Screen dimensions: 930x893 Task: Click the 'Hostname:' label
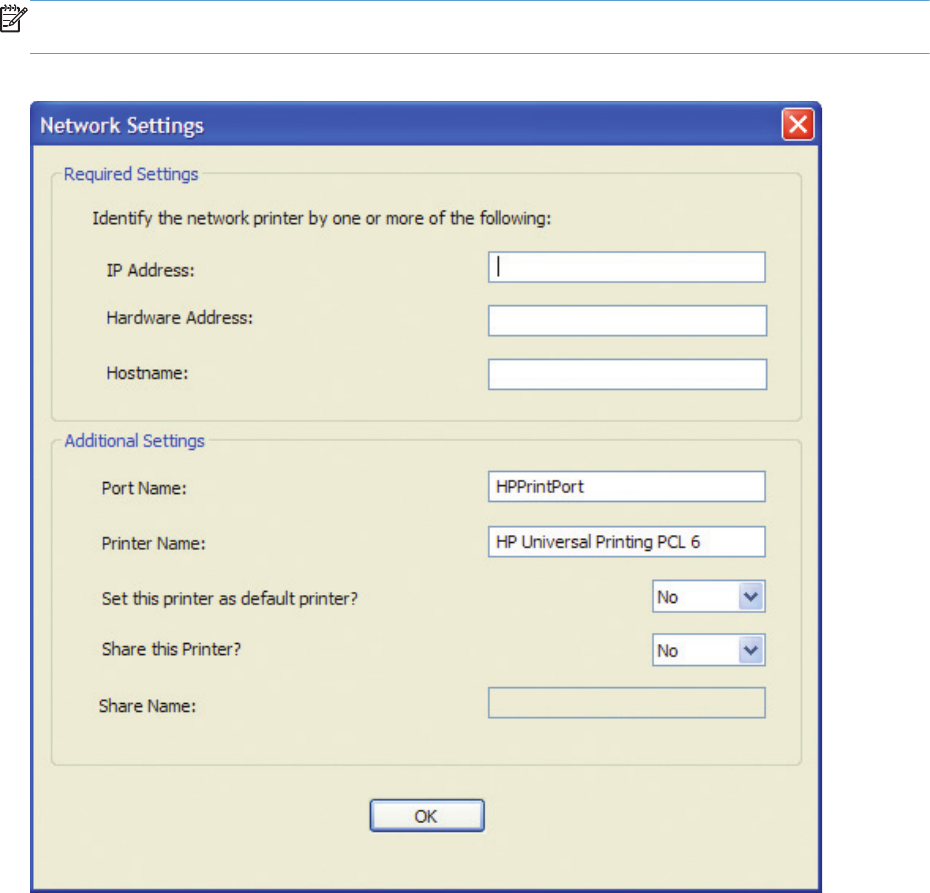(x=147, y=373)
